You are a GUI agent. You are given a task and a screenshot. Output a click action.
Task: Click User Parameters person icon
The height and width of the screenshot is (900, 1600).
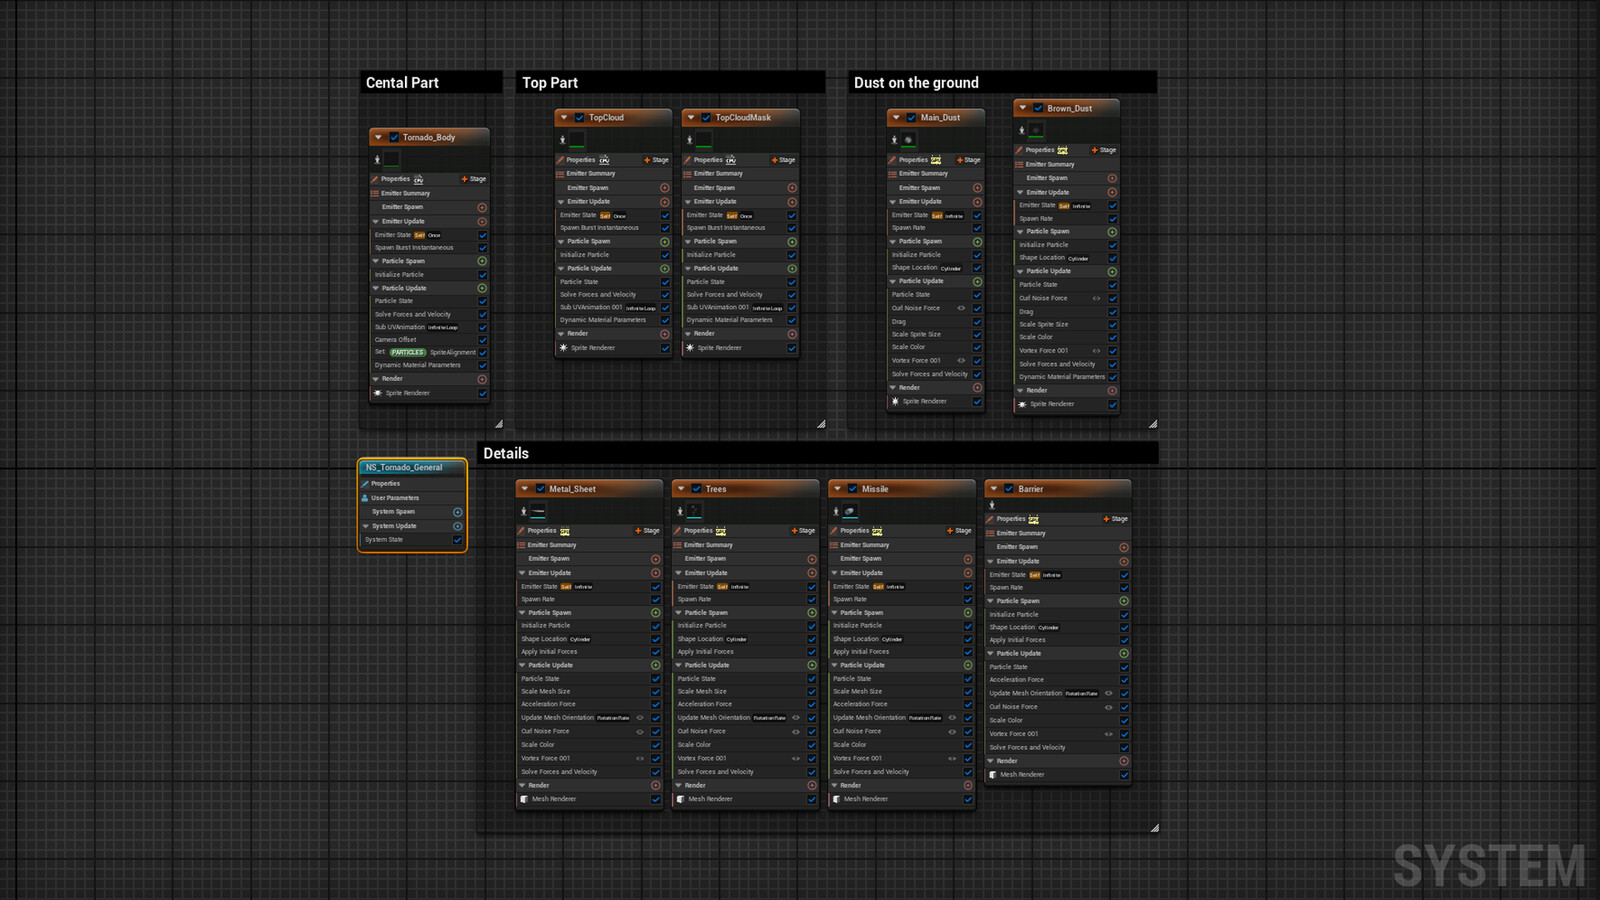[x=365, y=498]
